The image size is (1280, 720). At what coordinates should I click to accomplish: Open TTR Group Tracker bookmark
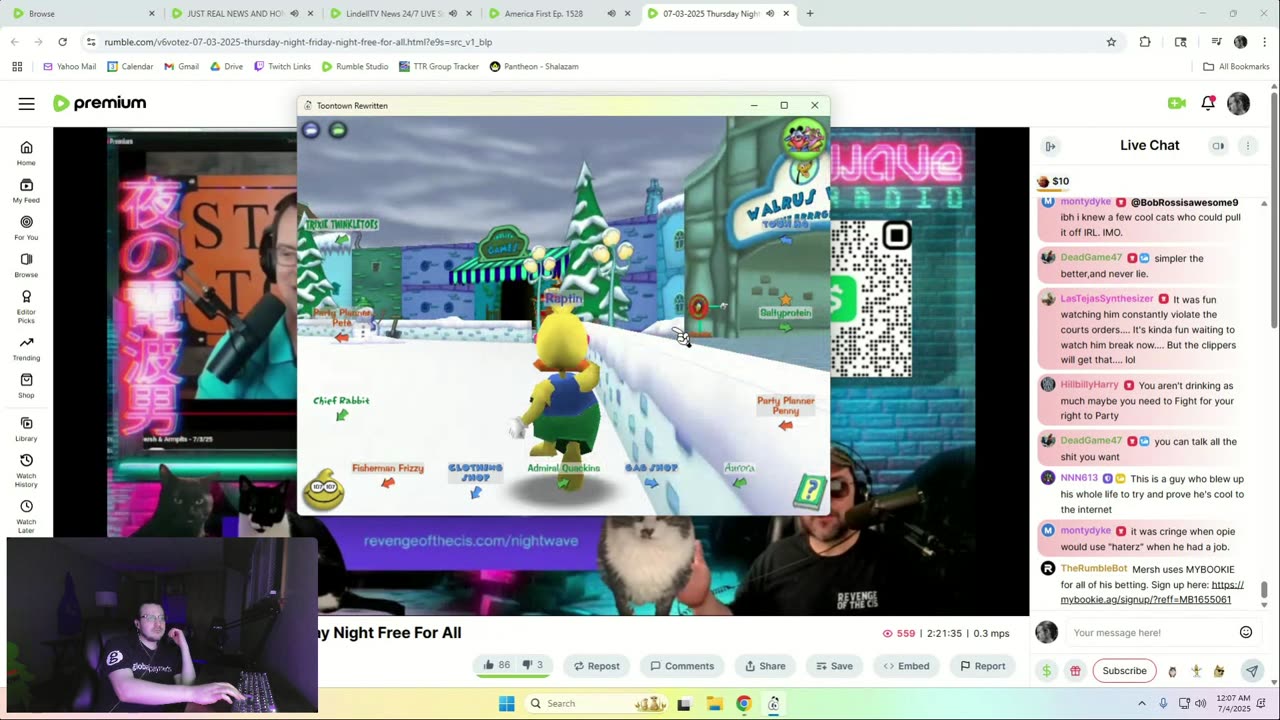(x=438, y=66)
